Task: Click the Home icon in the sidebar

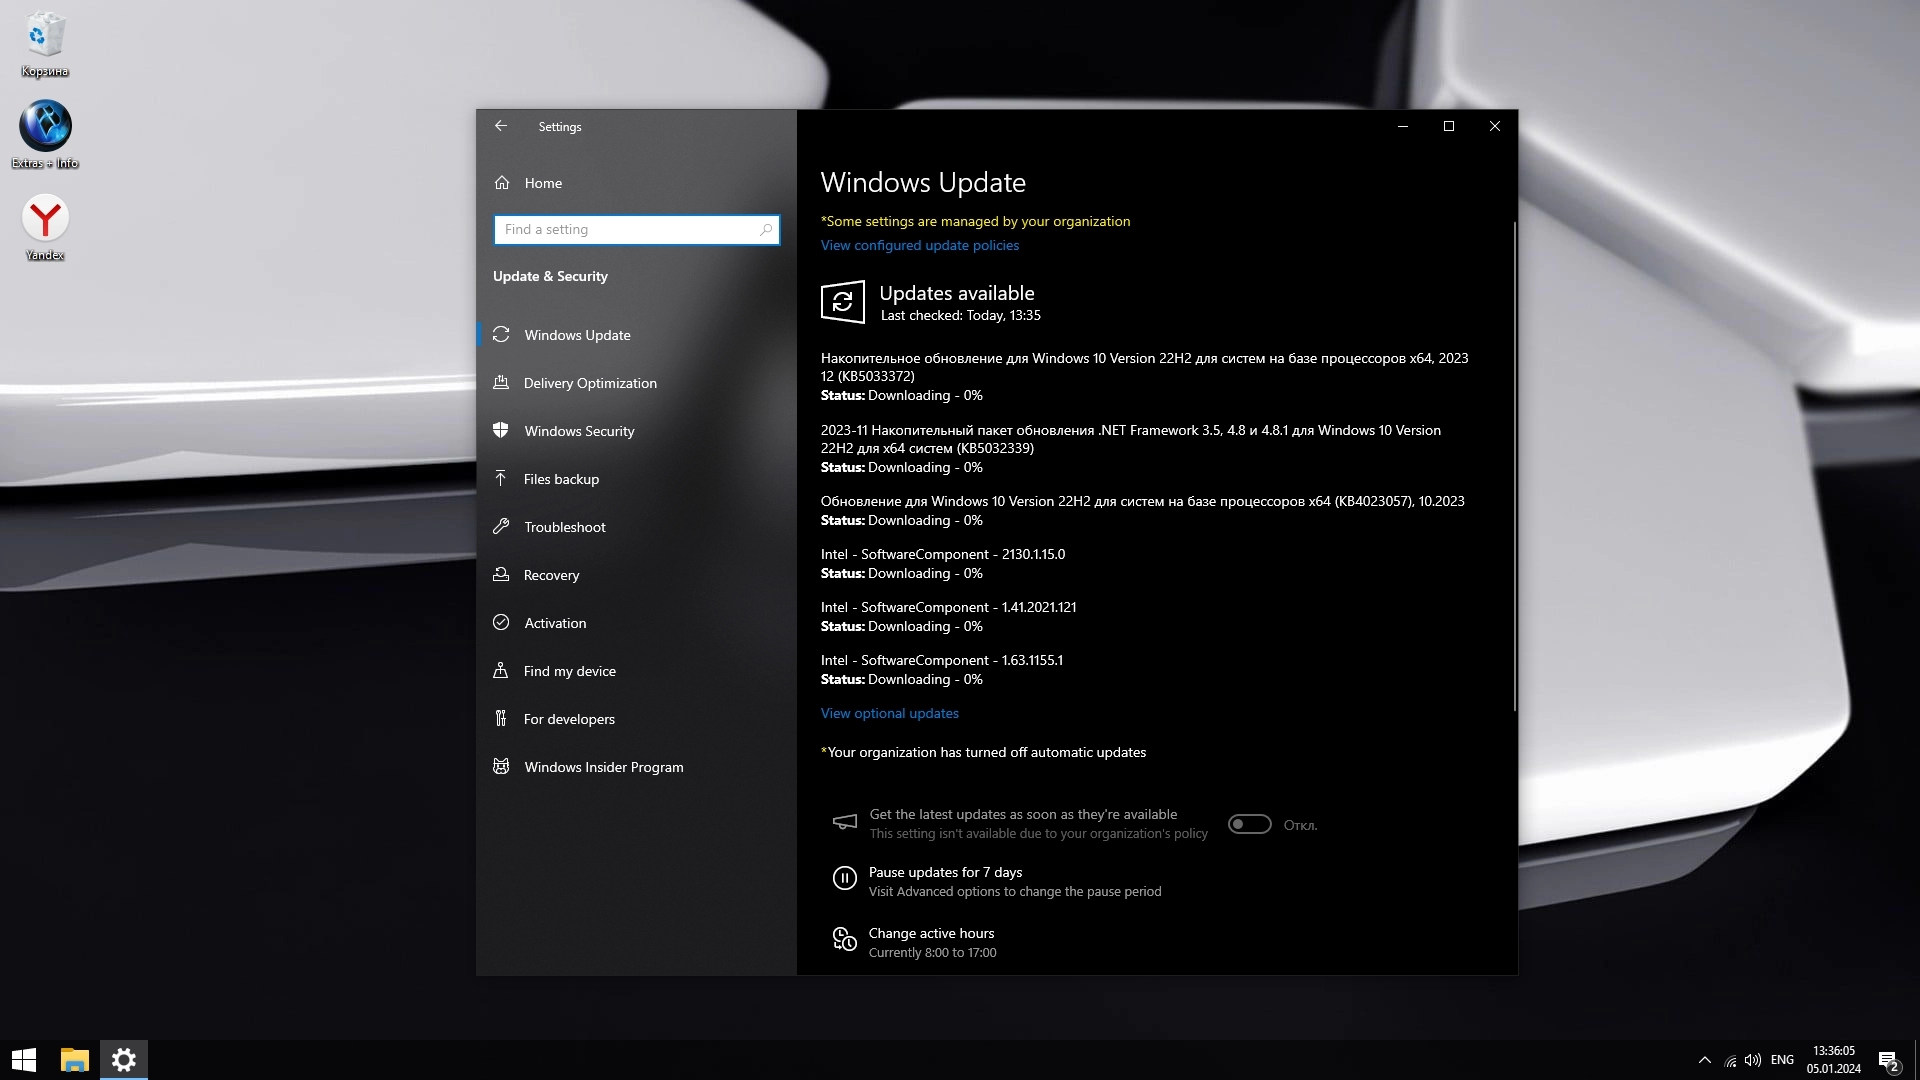Action: [502, 183]
